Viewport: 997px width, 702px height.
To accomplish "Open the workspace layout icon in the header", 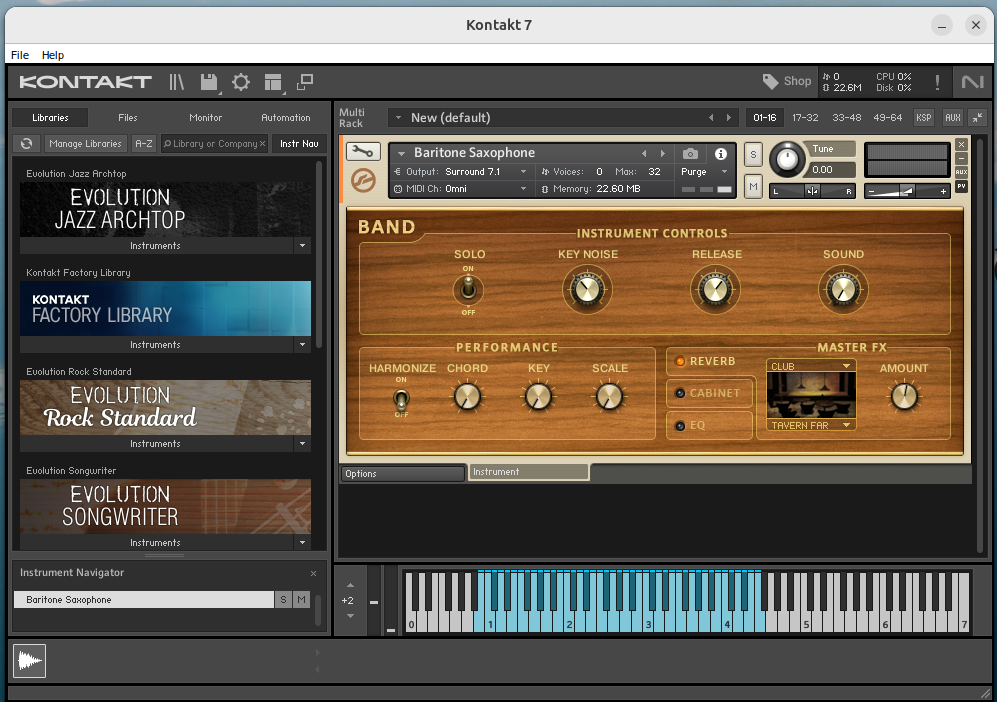I will 273,82.
